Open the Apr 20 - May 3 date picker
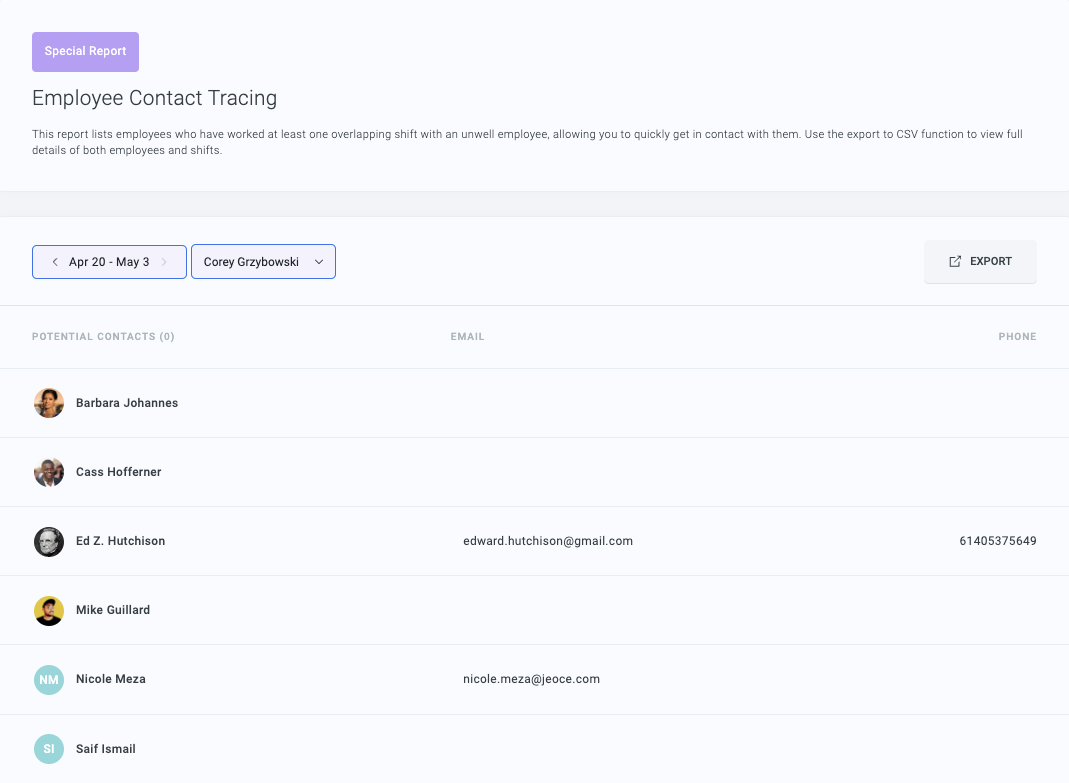1069x783 pixels. [x=109, y=262]
